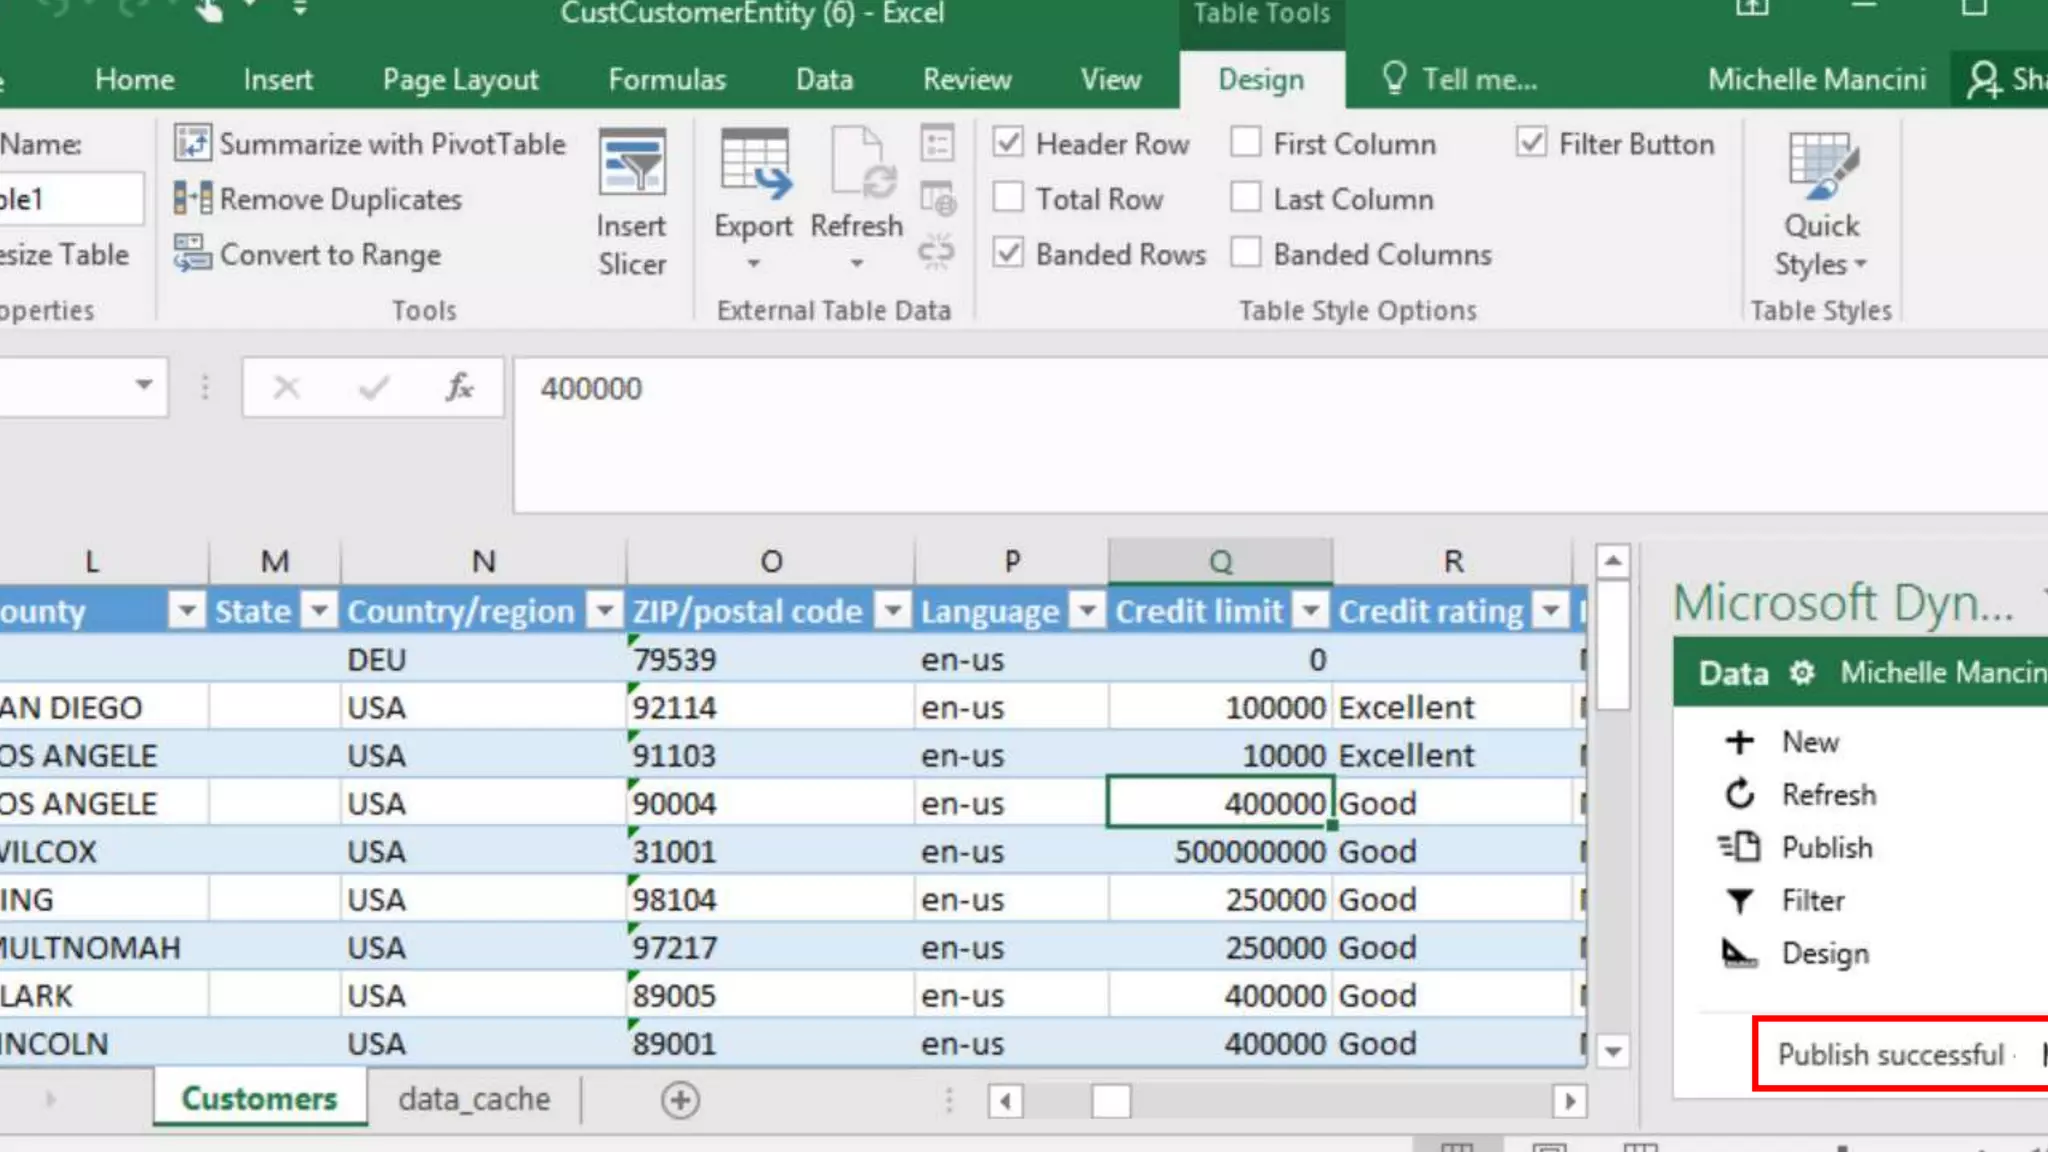Click the Publish icon in Data pane
Screen dimensions: 2048x1152
pyautogui.click(x=1740, y=847)
